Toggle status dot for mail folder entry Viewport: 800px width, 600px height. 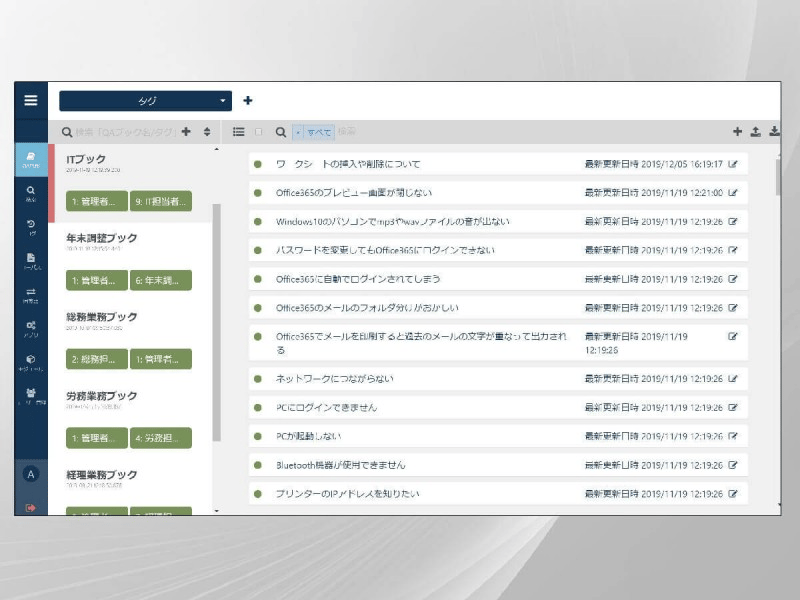coord(258,308)
